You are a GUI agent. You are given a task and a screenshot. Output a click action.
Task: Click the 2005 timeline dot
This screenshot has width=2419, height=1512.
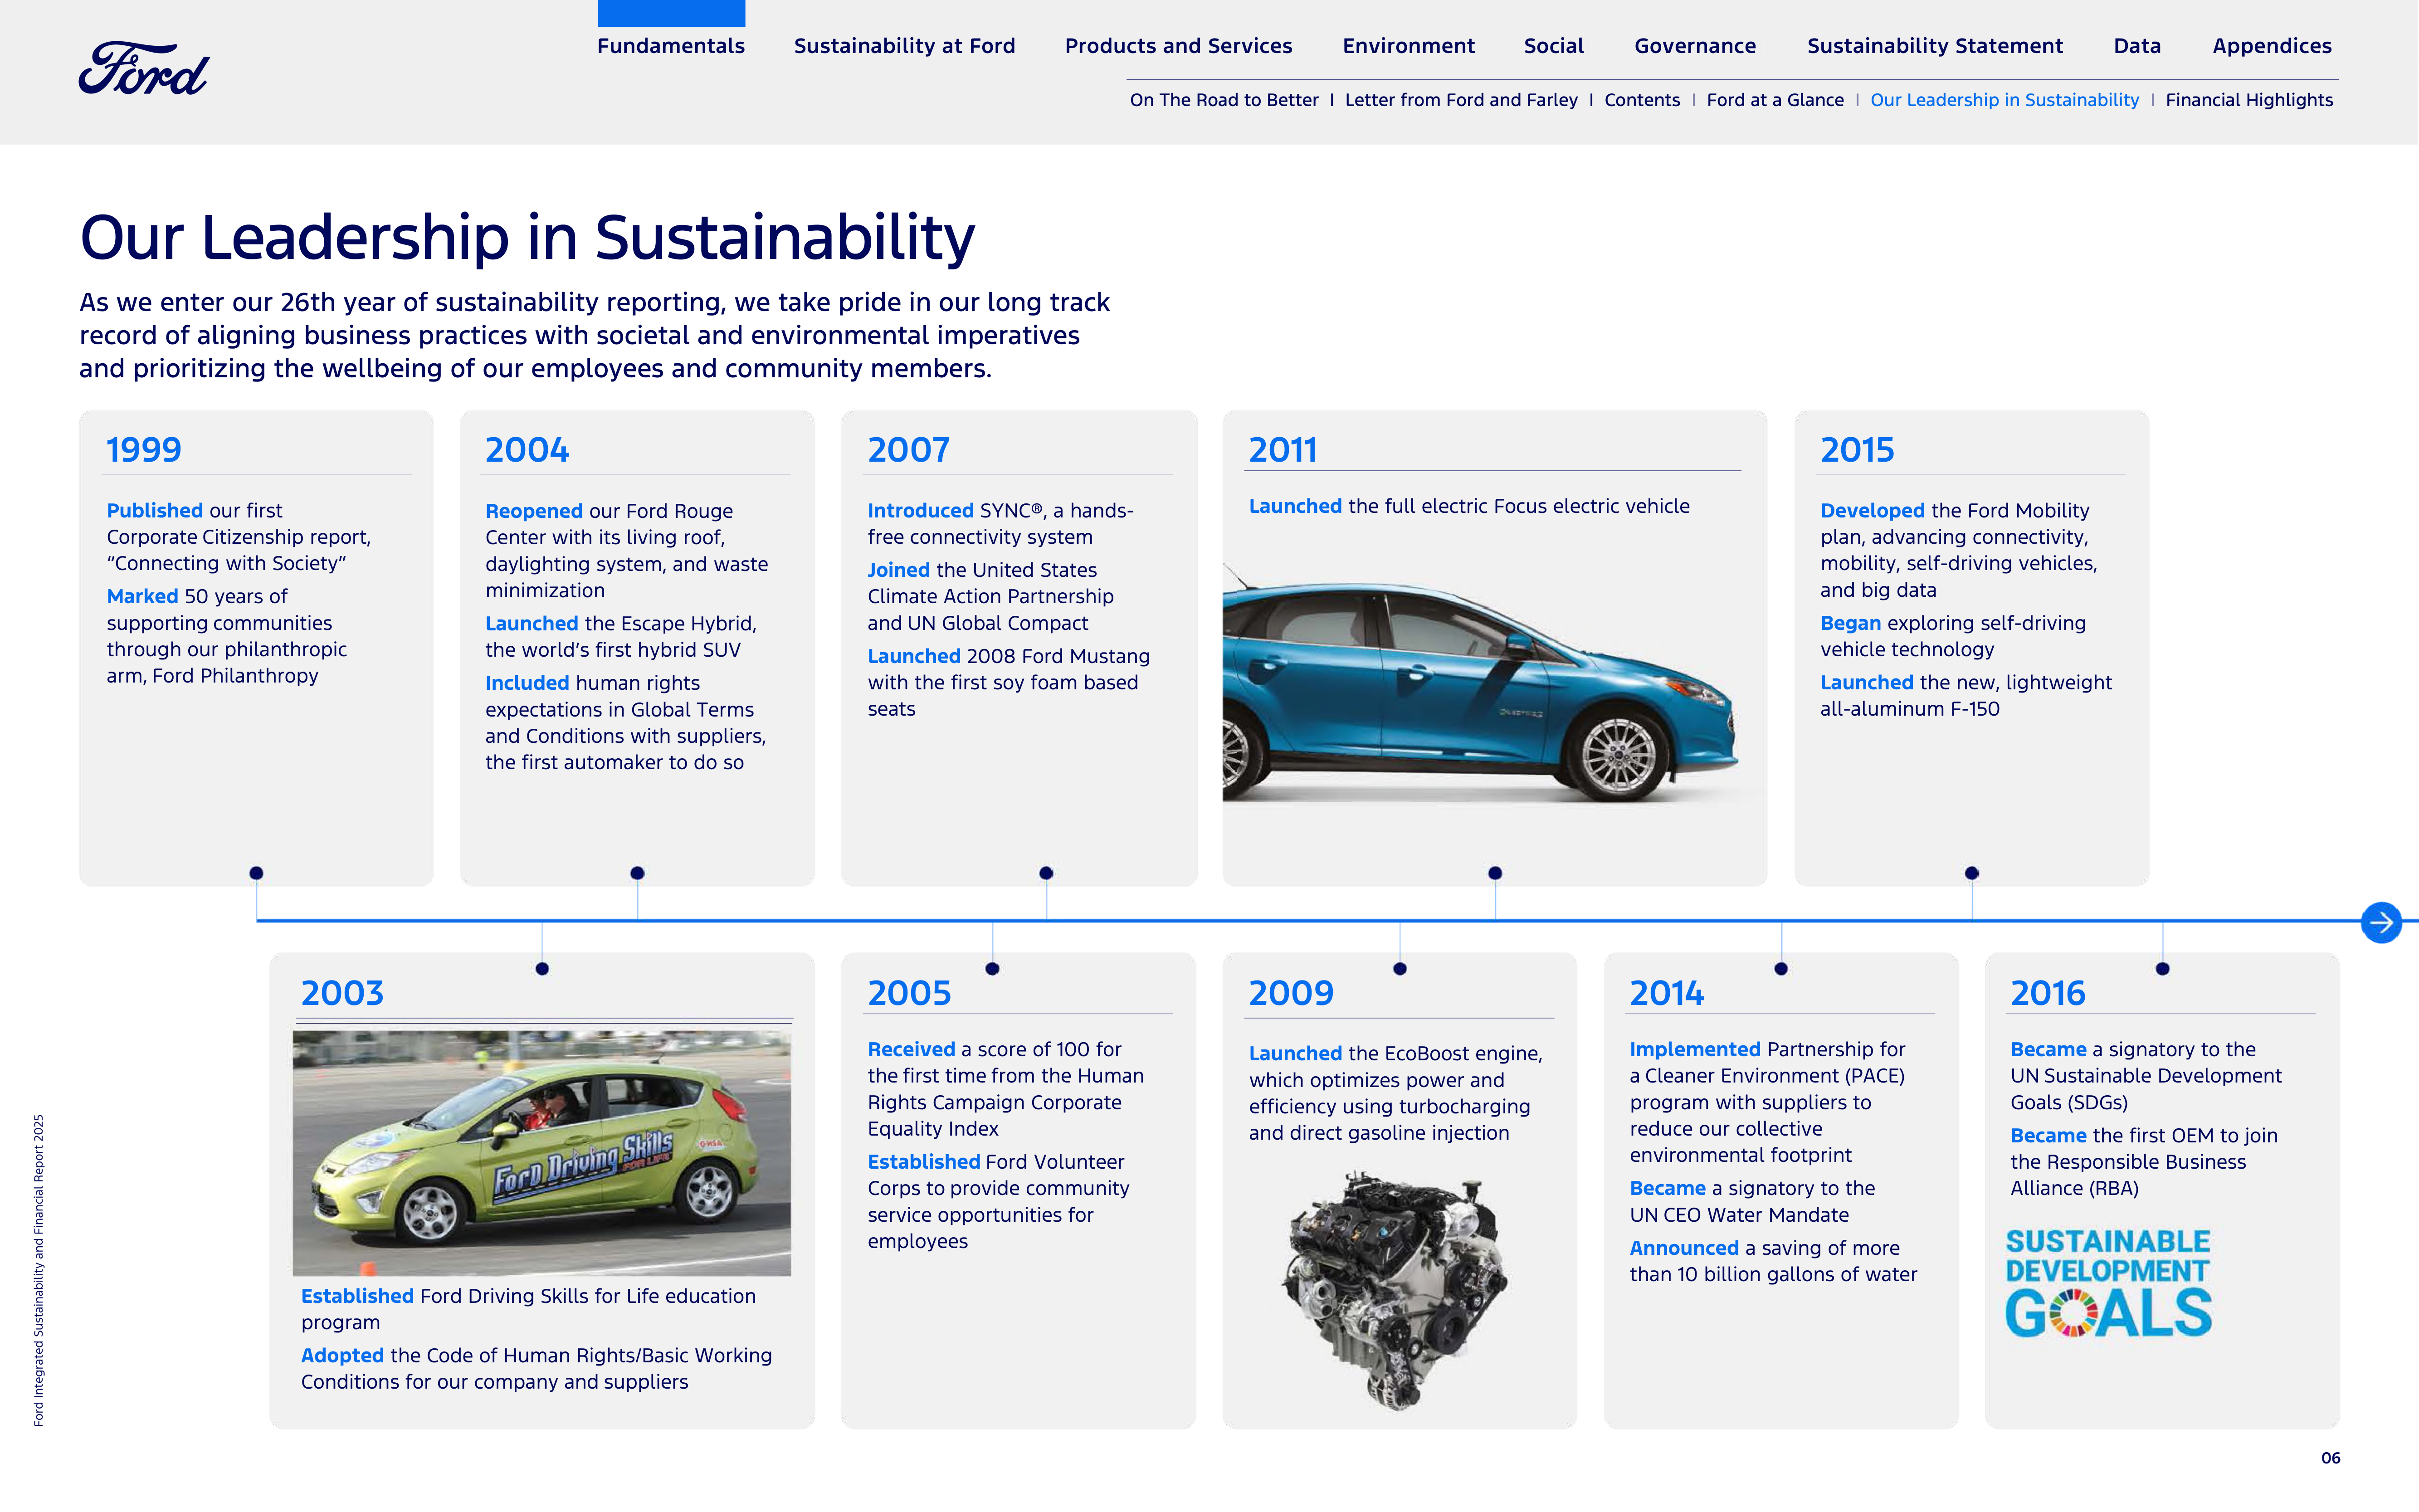pyautogui.click(x=992, y=968)
